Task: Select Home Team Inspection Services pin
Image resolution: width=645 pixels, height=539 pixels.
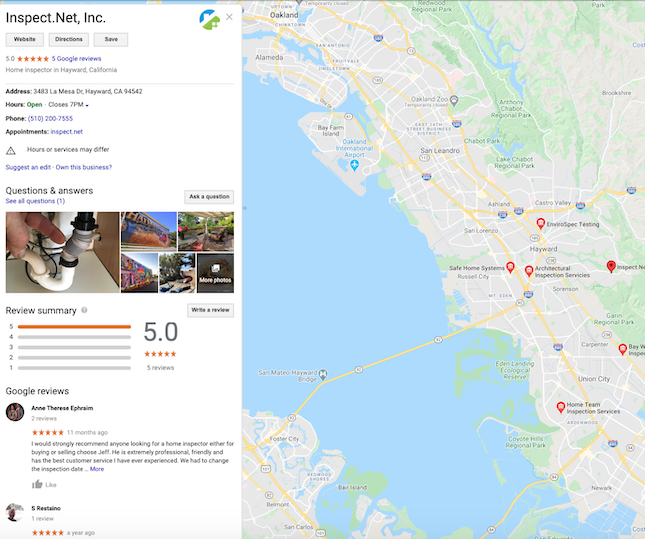Action: pyautogui.click(x=560, y=407)
